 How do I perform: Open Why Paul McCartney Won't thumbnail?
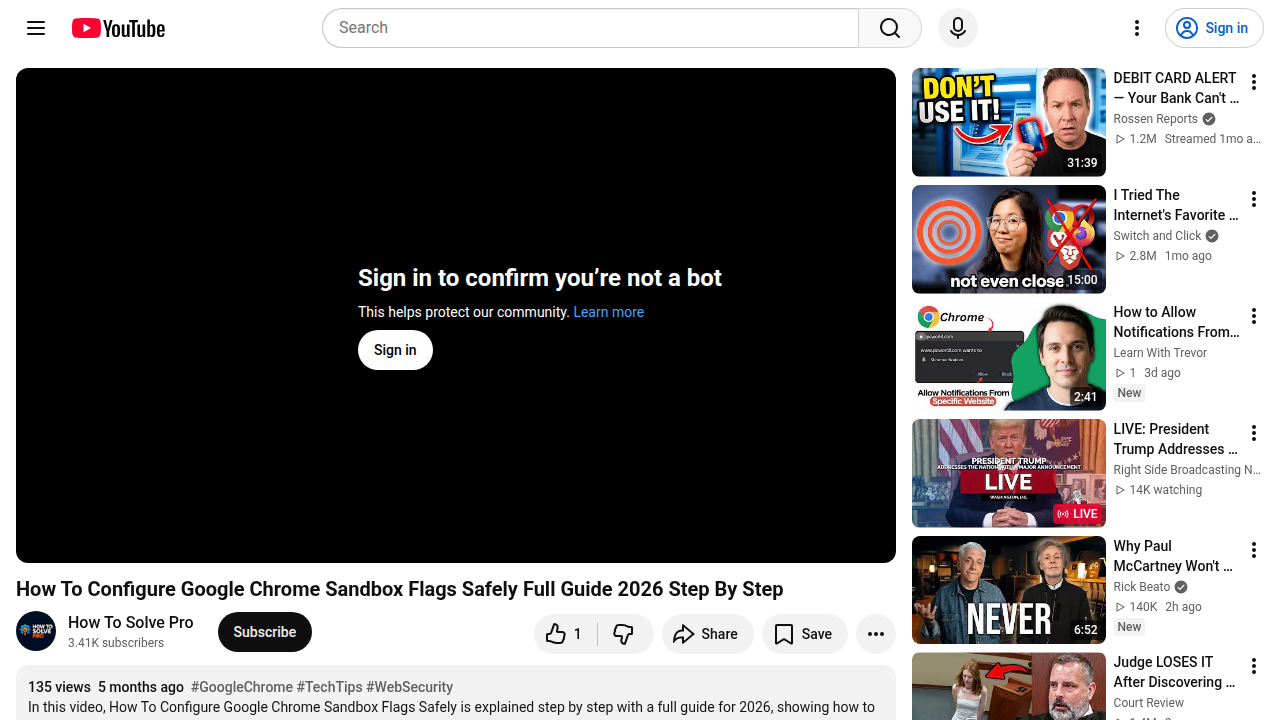(1009, 590)
